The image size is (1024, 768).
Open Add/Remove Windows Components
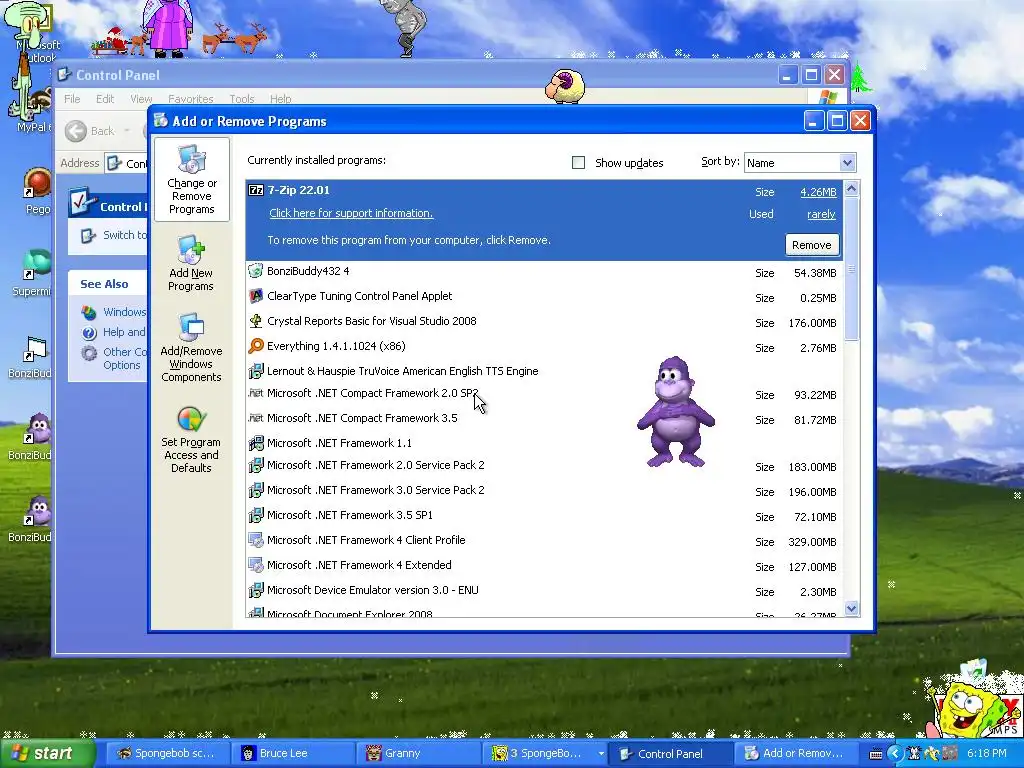191,348
